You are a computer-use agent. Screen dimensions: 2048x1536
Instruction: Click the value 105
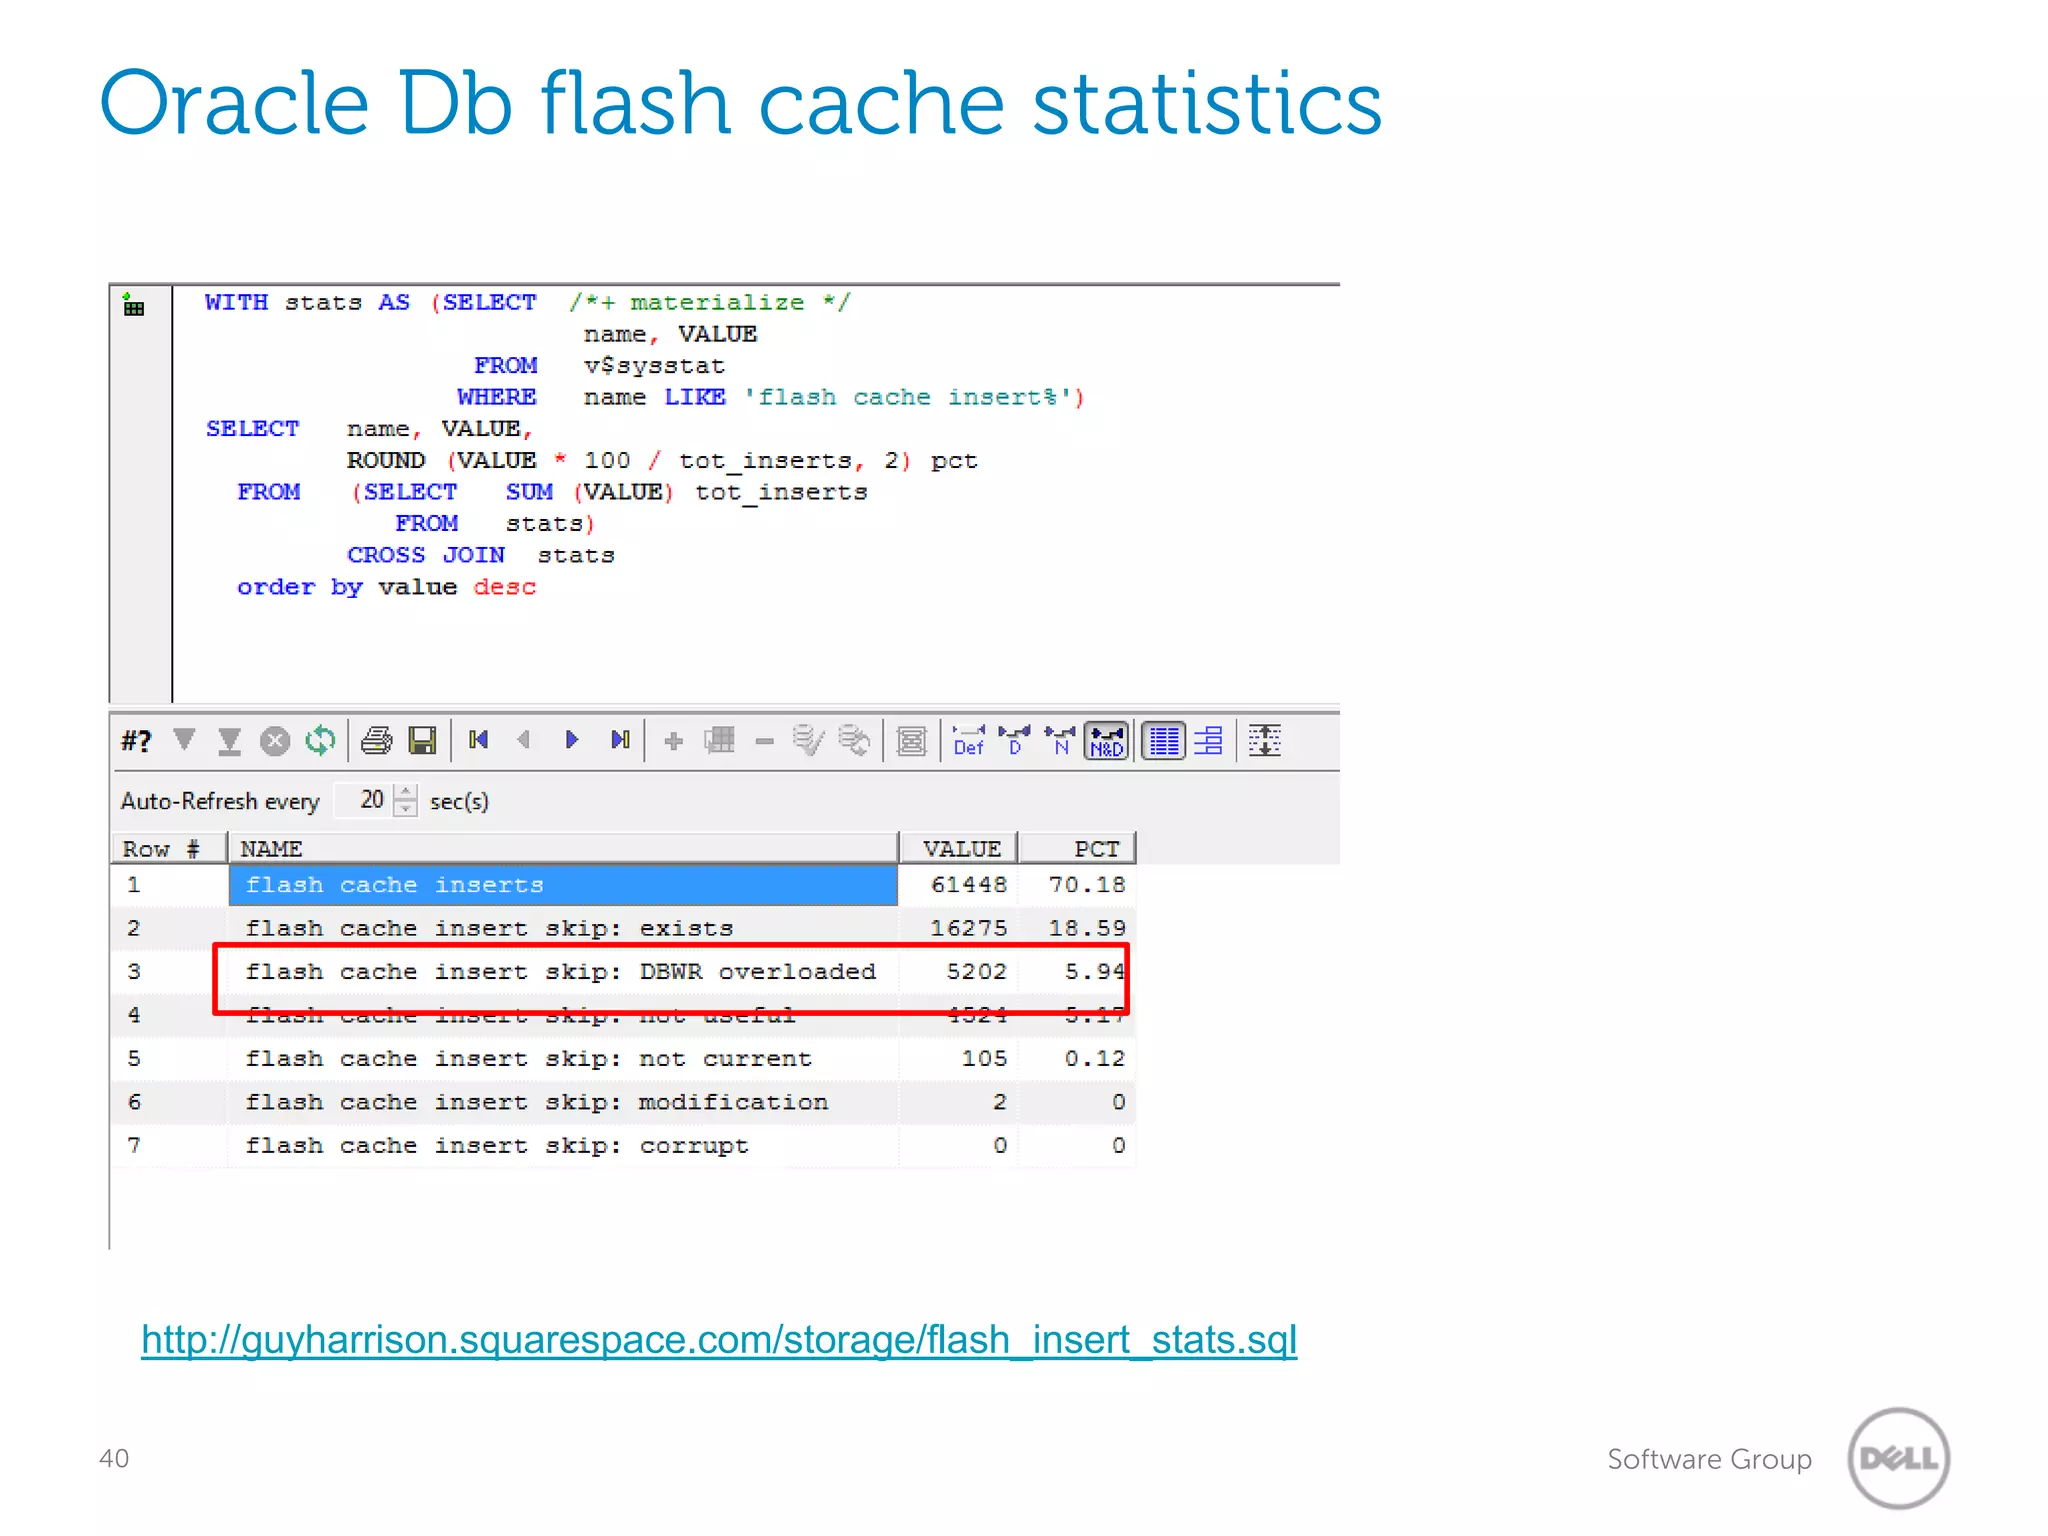pyautogui.click(x=984, y=1059)
